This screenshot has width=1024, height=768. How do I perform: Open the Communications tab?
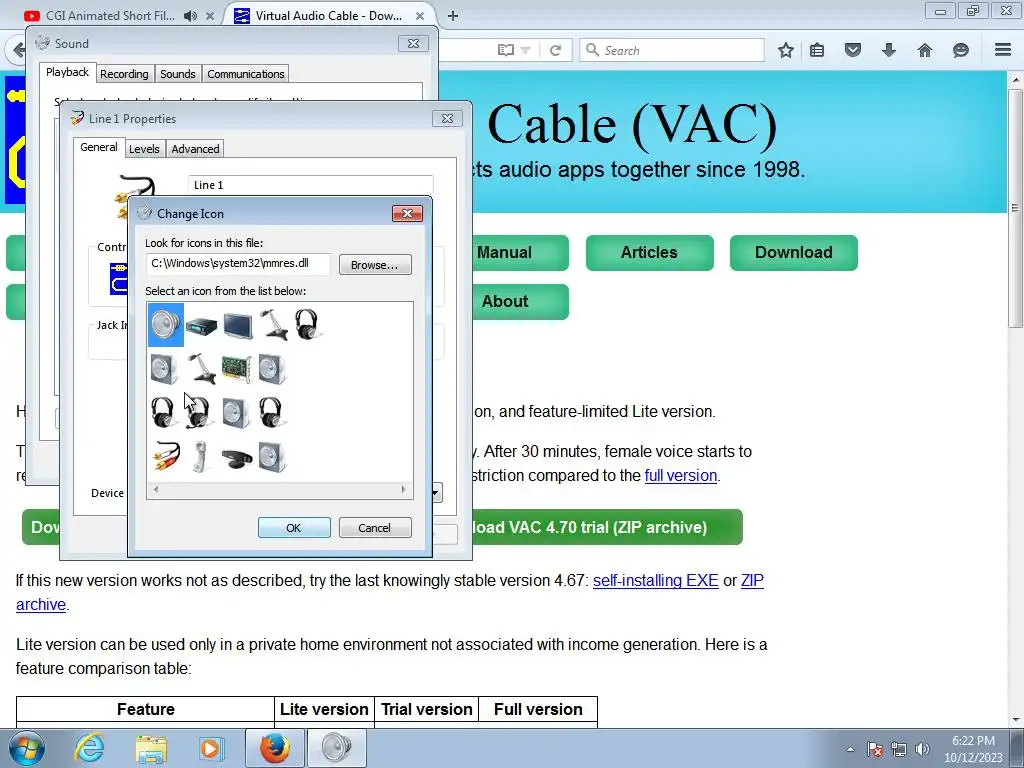click(x=246, y=74)
